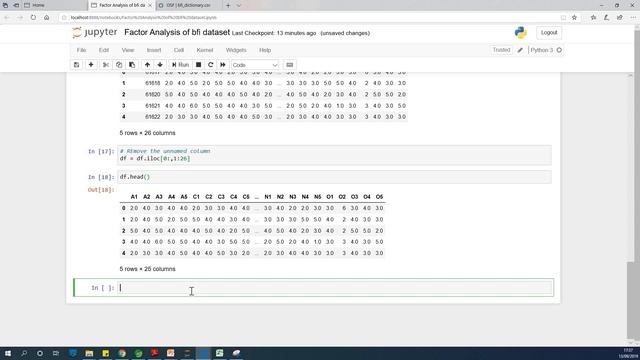Click the Logout button
640x360 pixels.
click(549, 33)
